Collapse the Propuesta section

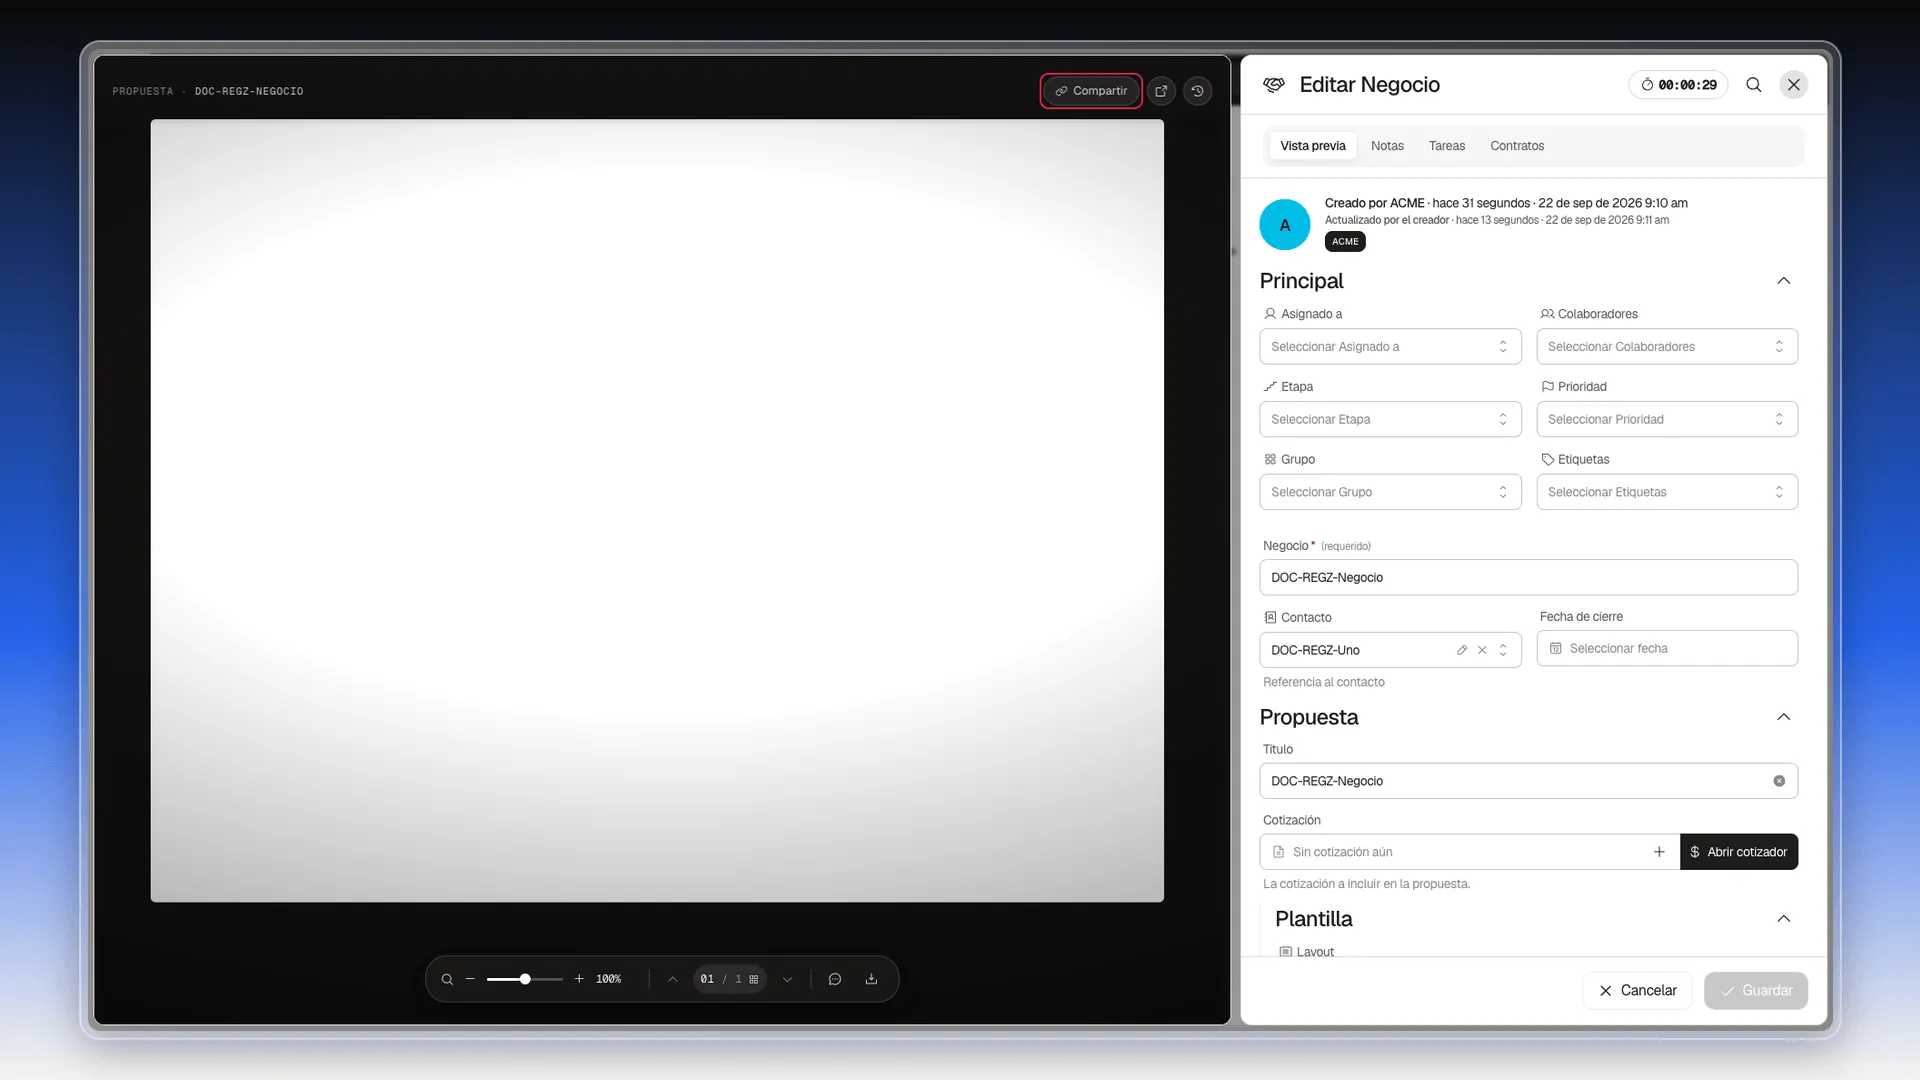(x=1783, y=717)
